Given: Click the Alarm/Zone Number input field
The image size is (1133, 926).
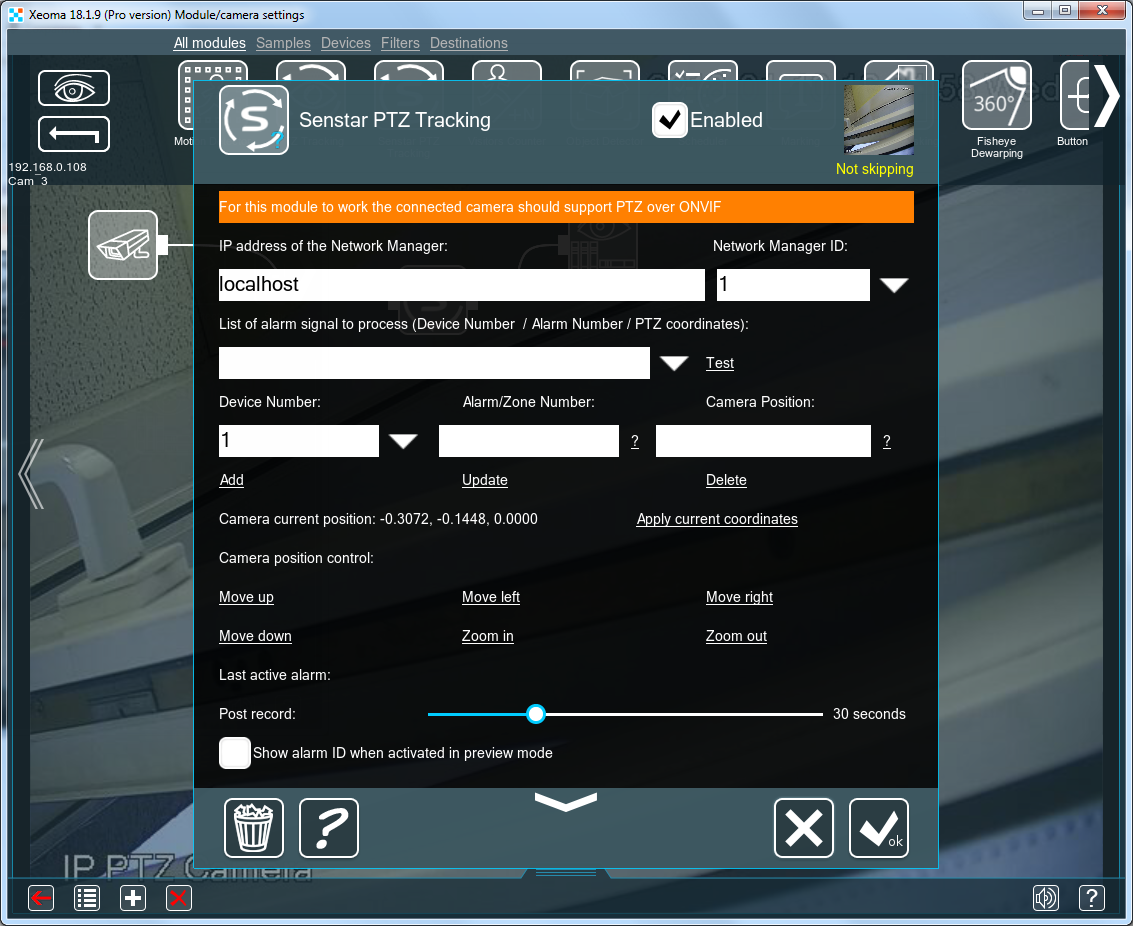Looking at the screenshot, I should tap(529, 441).
